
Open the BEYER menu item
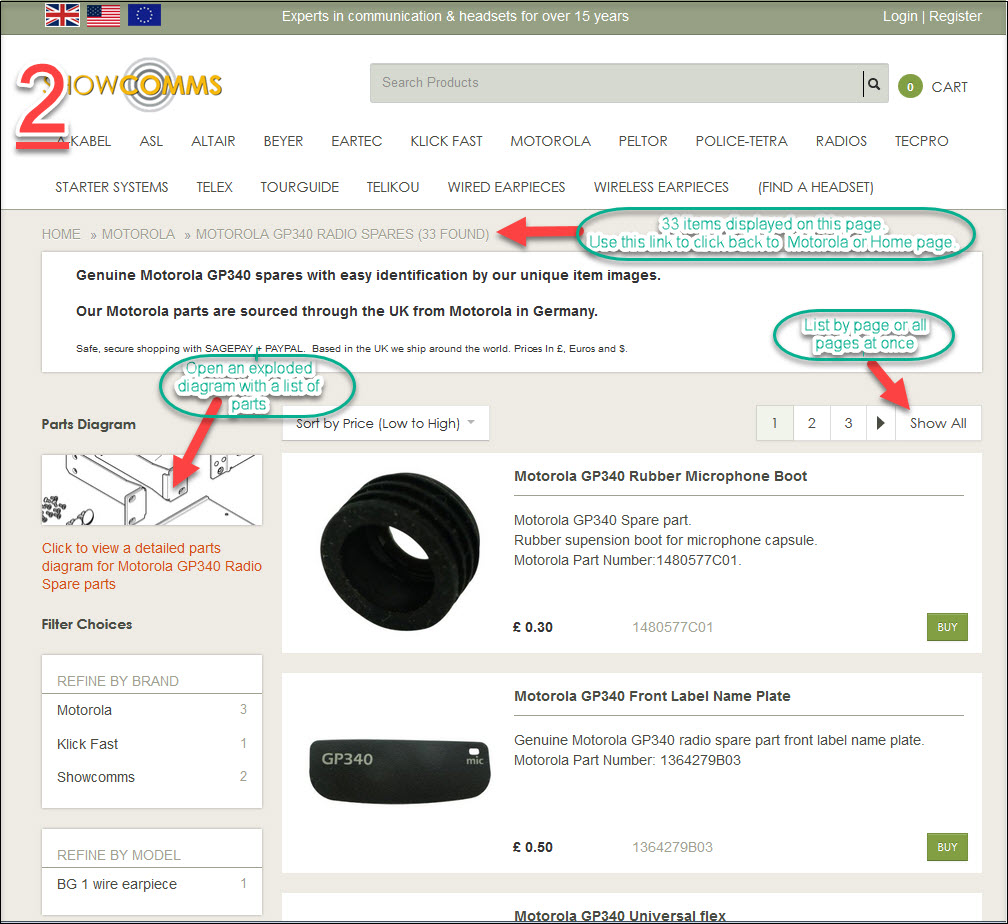pyautogui.click(x=283, y=141)
